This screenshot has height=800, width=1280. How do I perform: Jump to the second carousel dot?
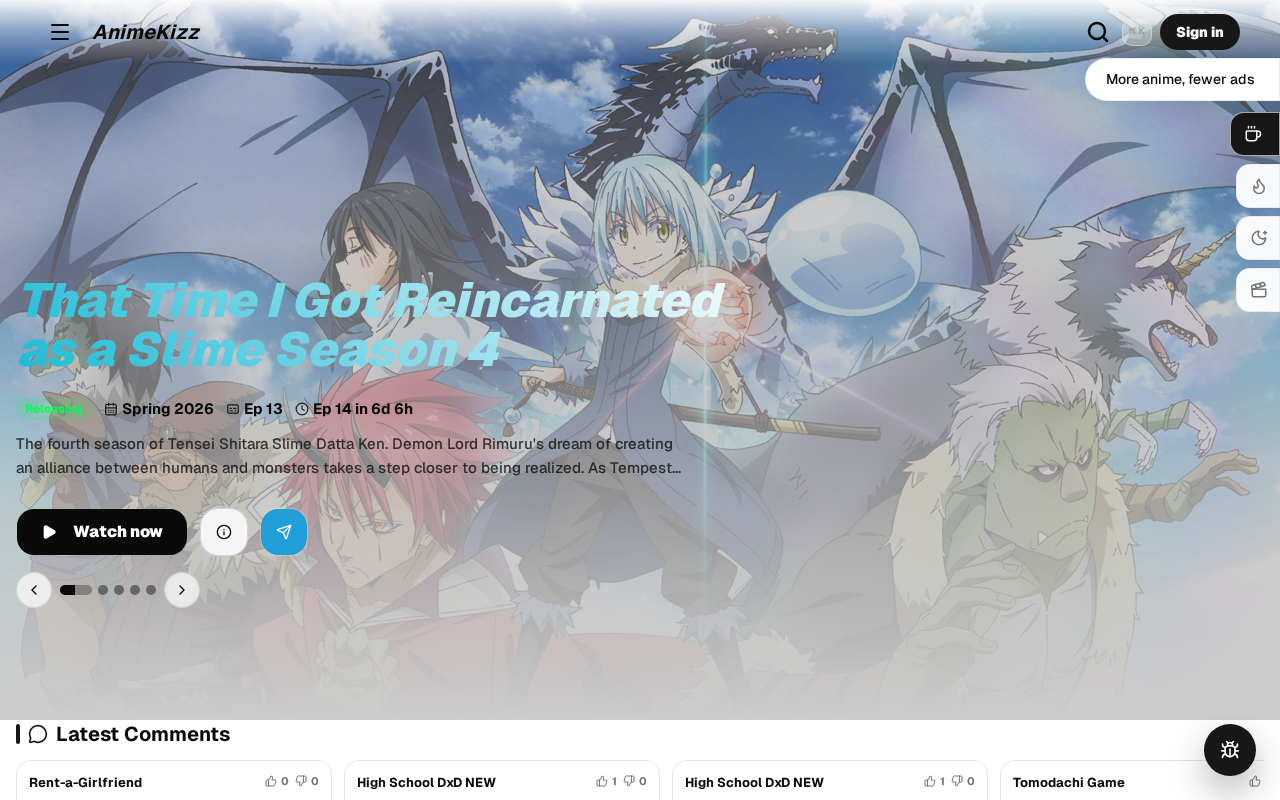click(103, 590)
